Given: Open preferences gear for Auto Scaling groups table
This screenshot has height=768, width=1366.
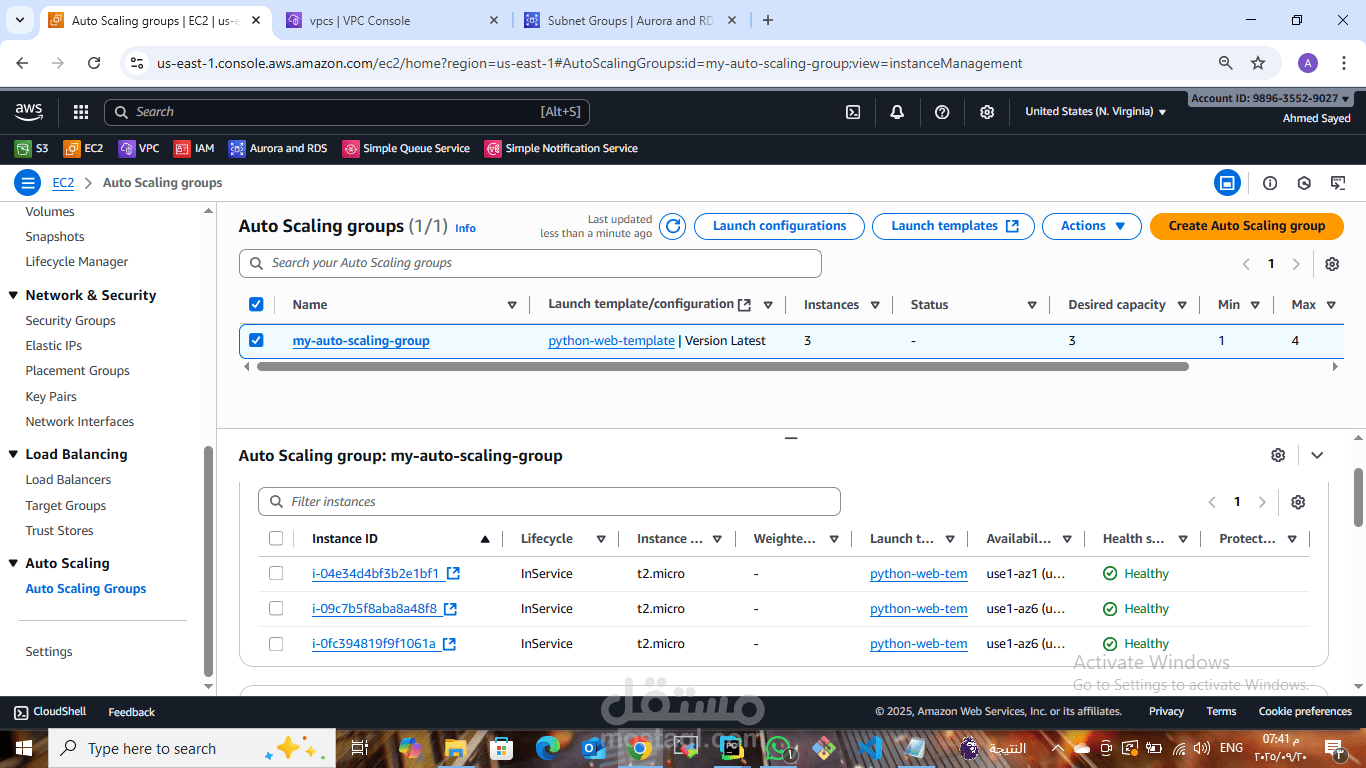Looking at the screenshot, I should point(1332,264).
